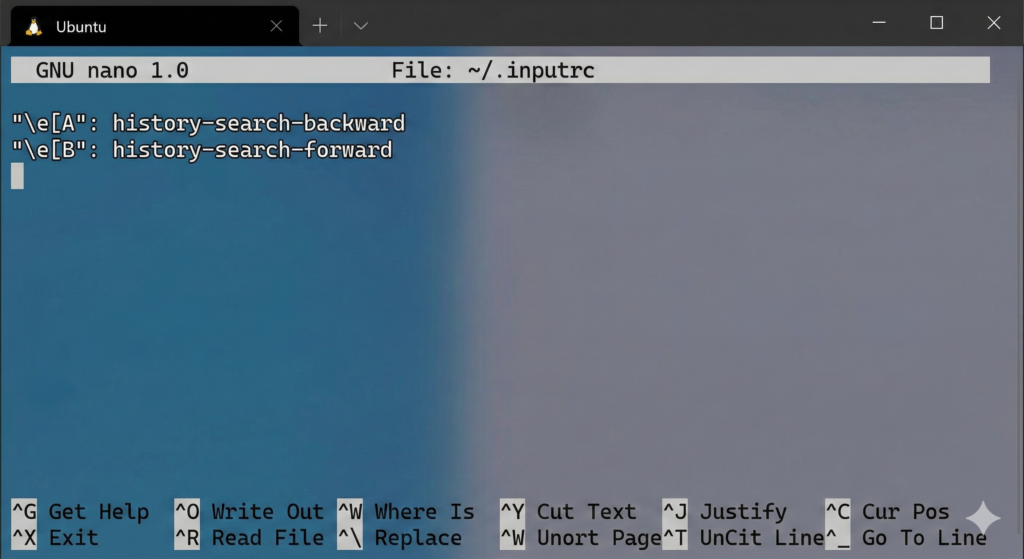This screenshot has width=1024, height=559.
Task: Click the cursor block on the empty third line
Action: pos(17,176)
